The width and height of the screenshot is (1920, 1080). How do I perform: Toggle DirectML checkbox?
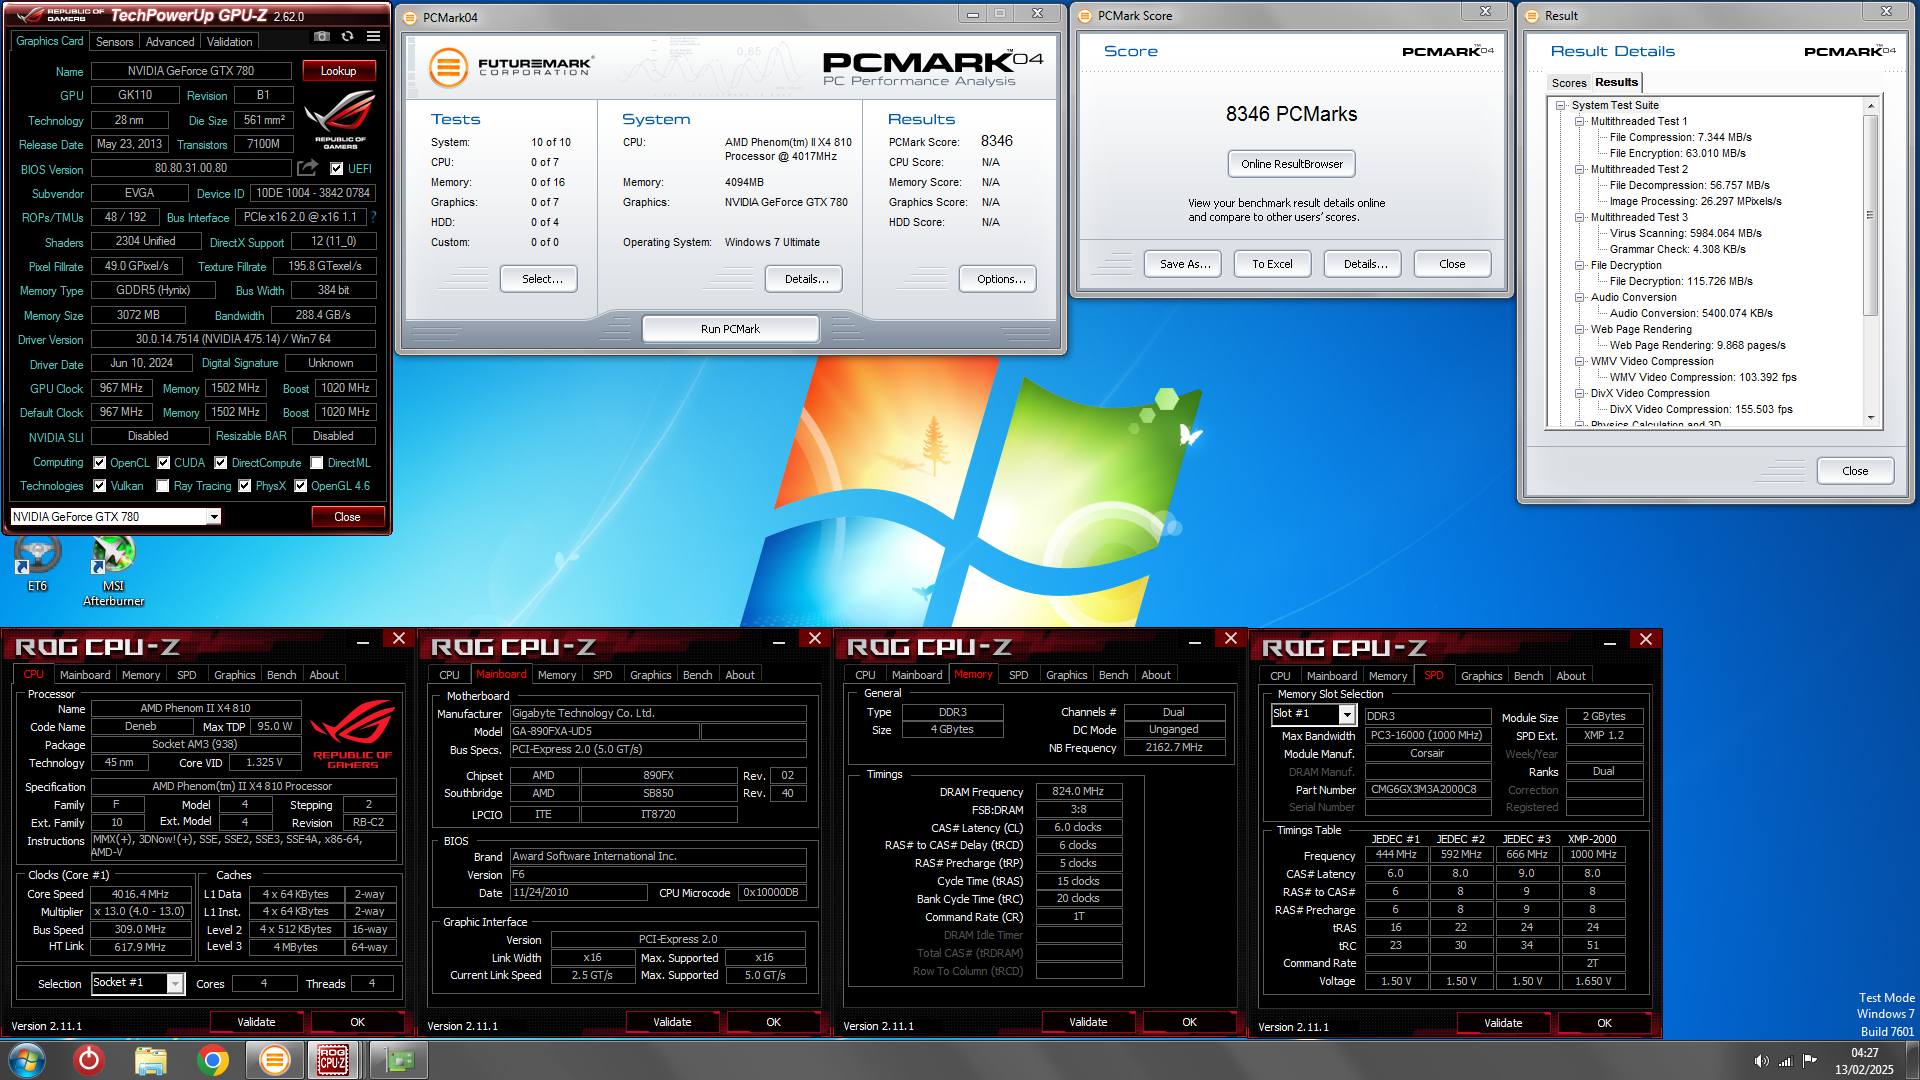pyautogui.click(x=317, y=463)
